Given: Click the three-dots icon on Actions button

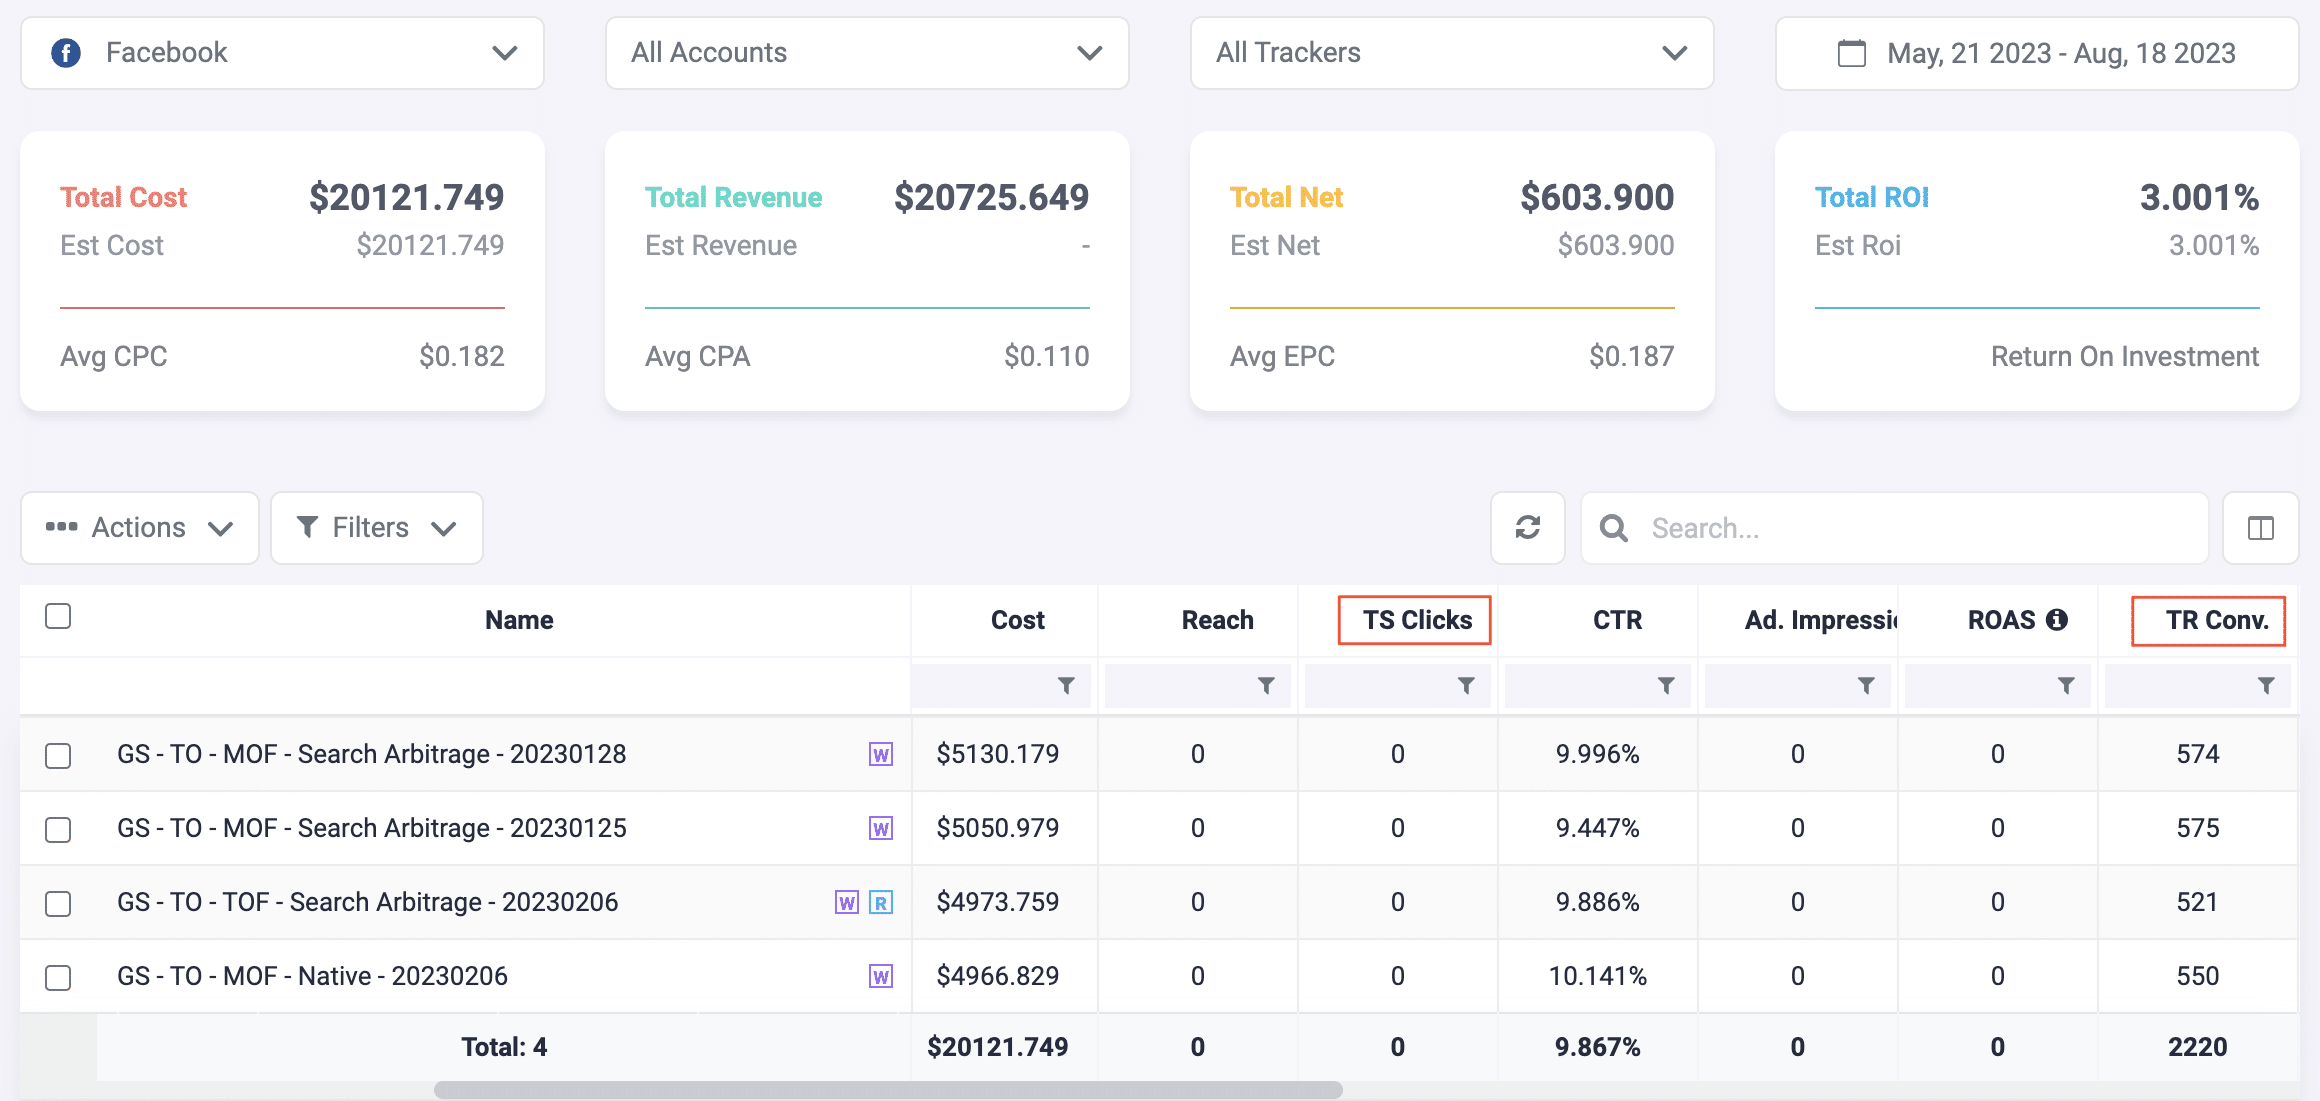Looking at the screenshot, I should [x=61, y=526].
